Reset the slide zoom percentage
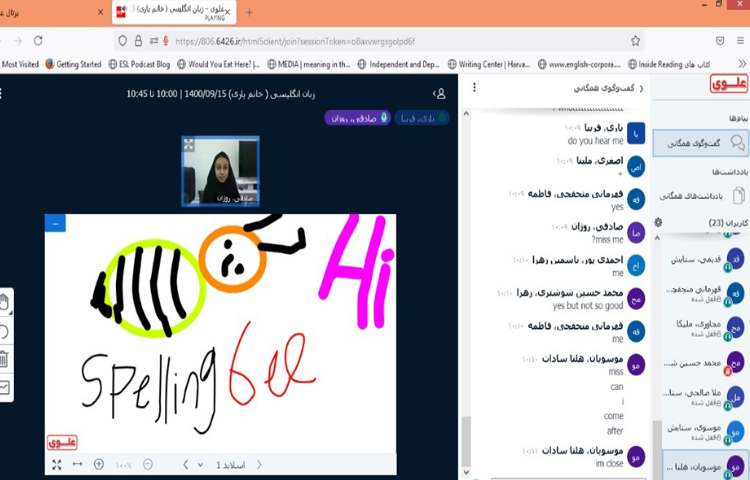Viewport: 750px width, 480px height. pyautogui.click(x=123, y=465)
